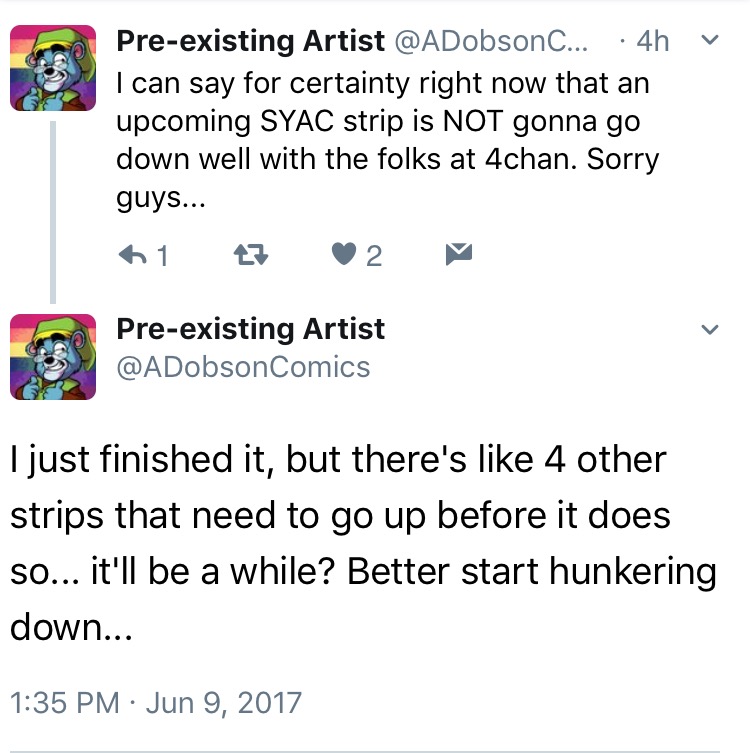Image resolution: width=750 pixels, height=753 pixels.
Task: Open the 4h timestamp of first tweet
Action: coord(653,41)
